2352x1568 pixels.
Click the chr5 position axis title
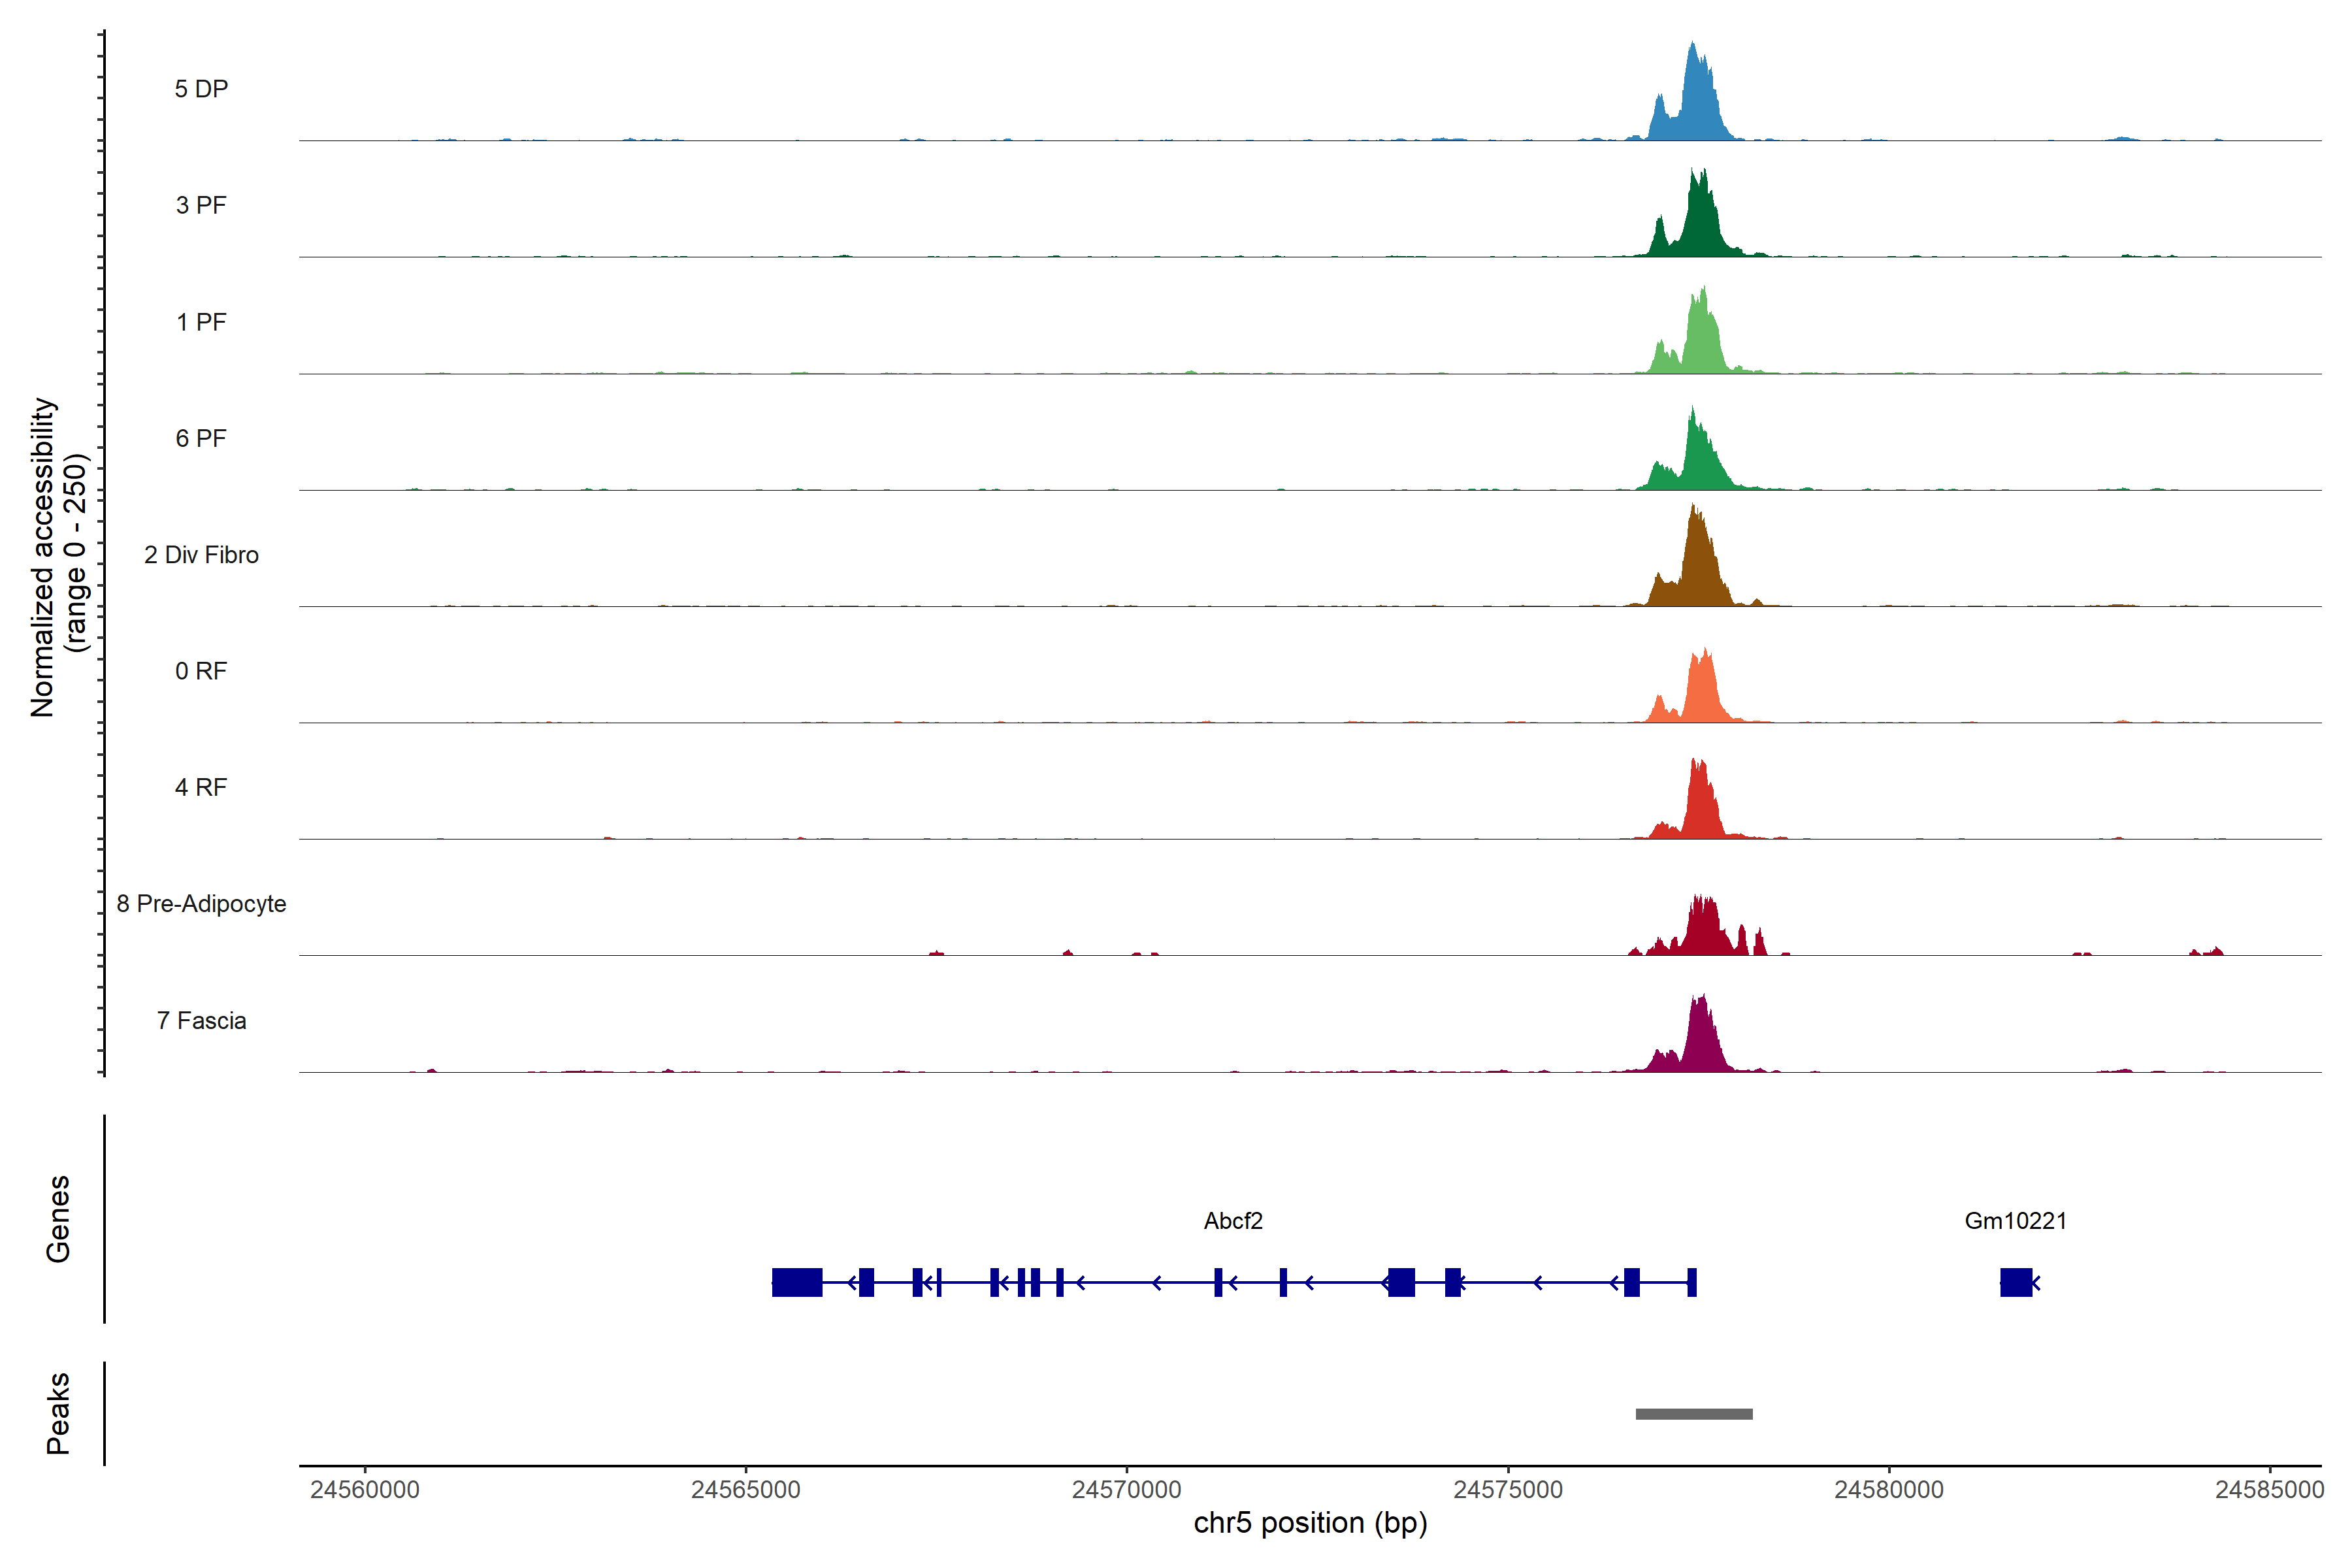coord(1310,1523)
